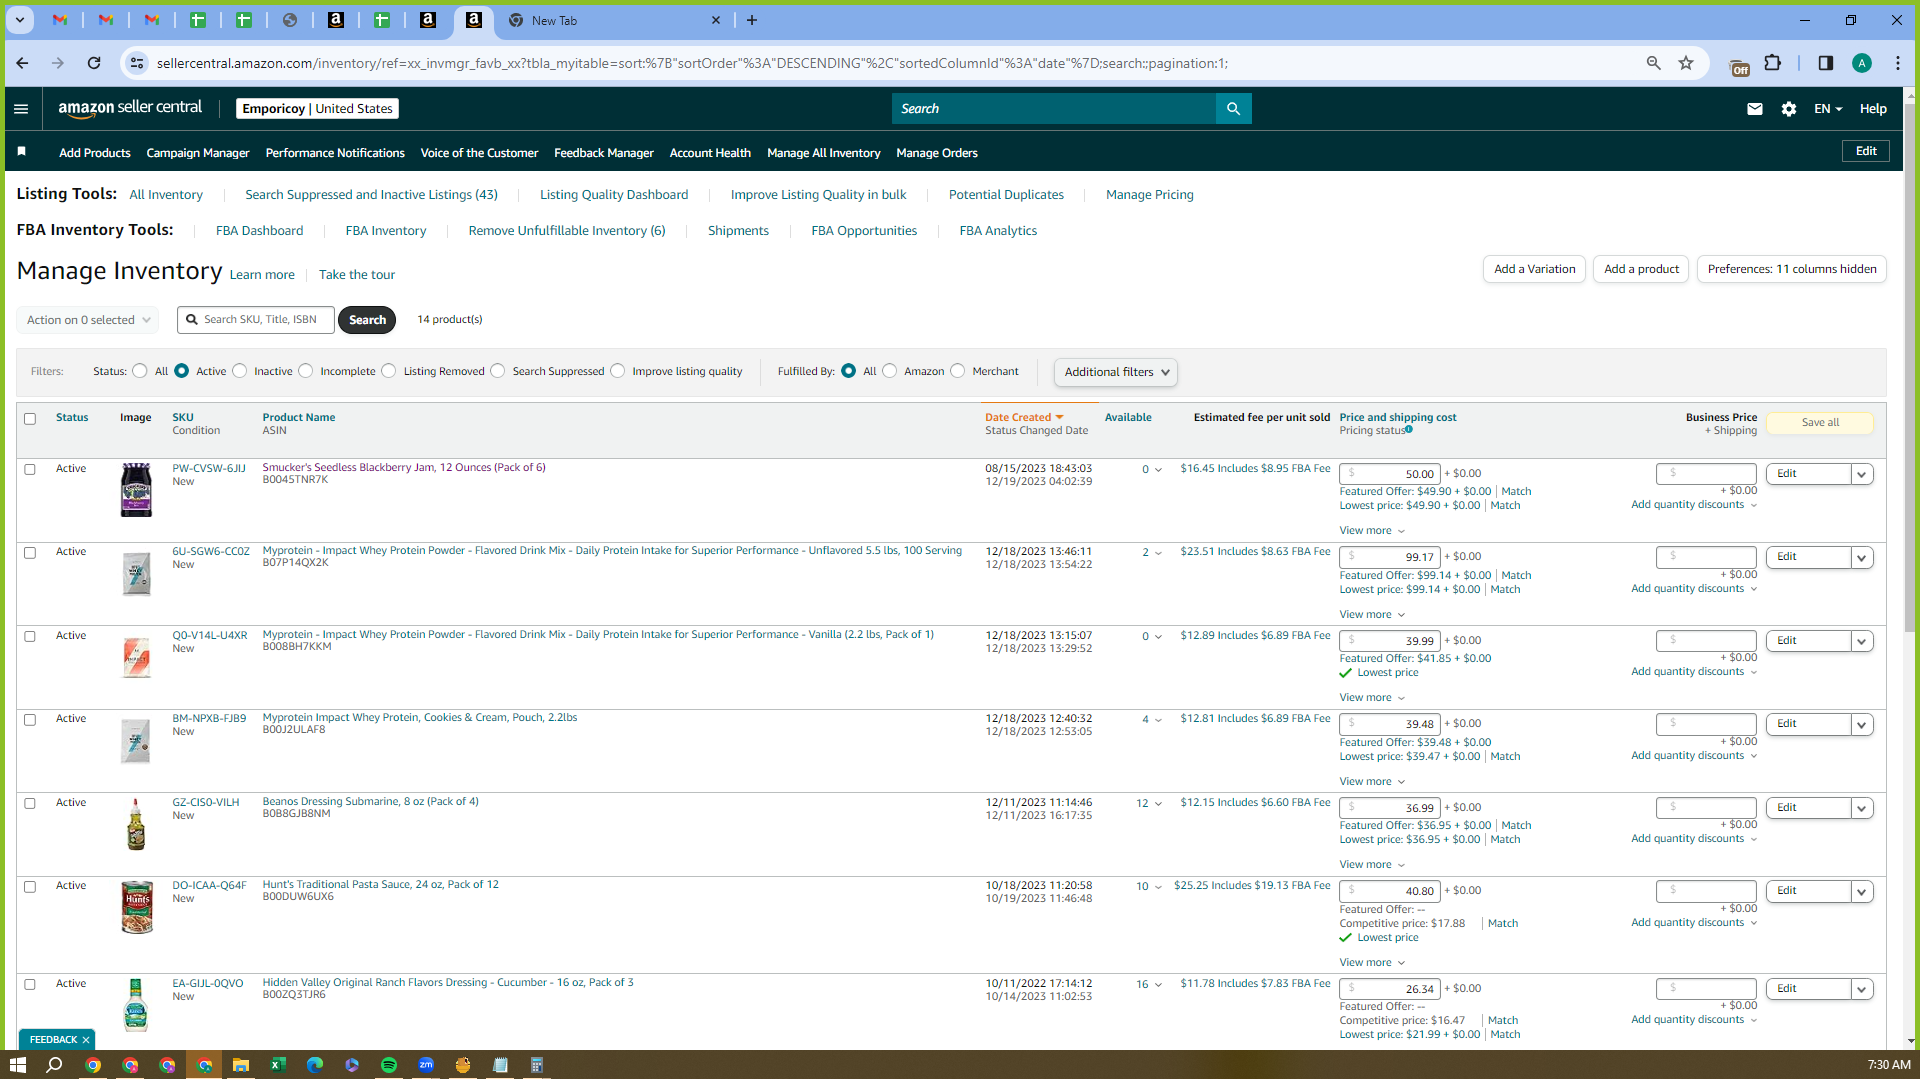The image size is (1920, 1079).
Task: Filter by Fulfilled By Amazon
Action: 890,371
